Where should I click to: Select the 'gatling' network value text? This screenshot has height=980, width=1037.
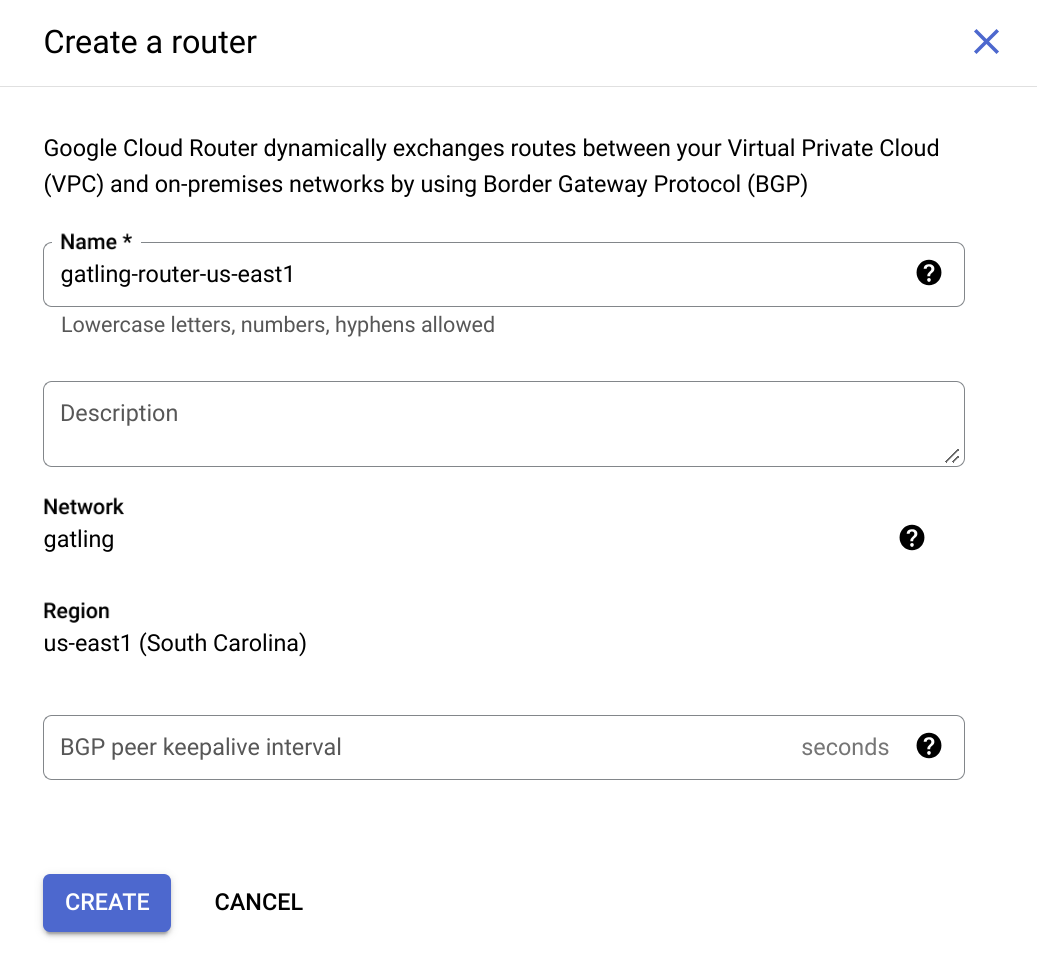pyautogui.click(x=79, y=540)
